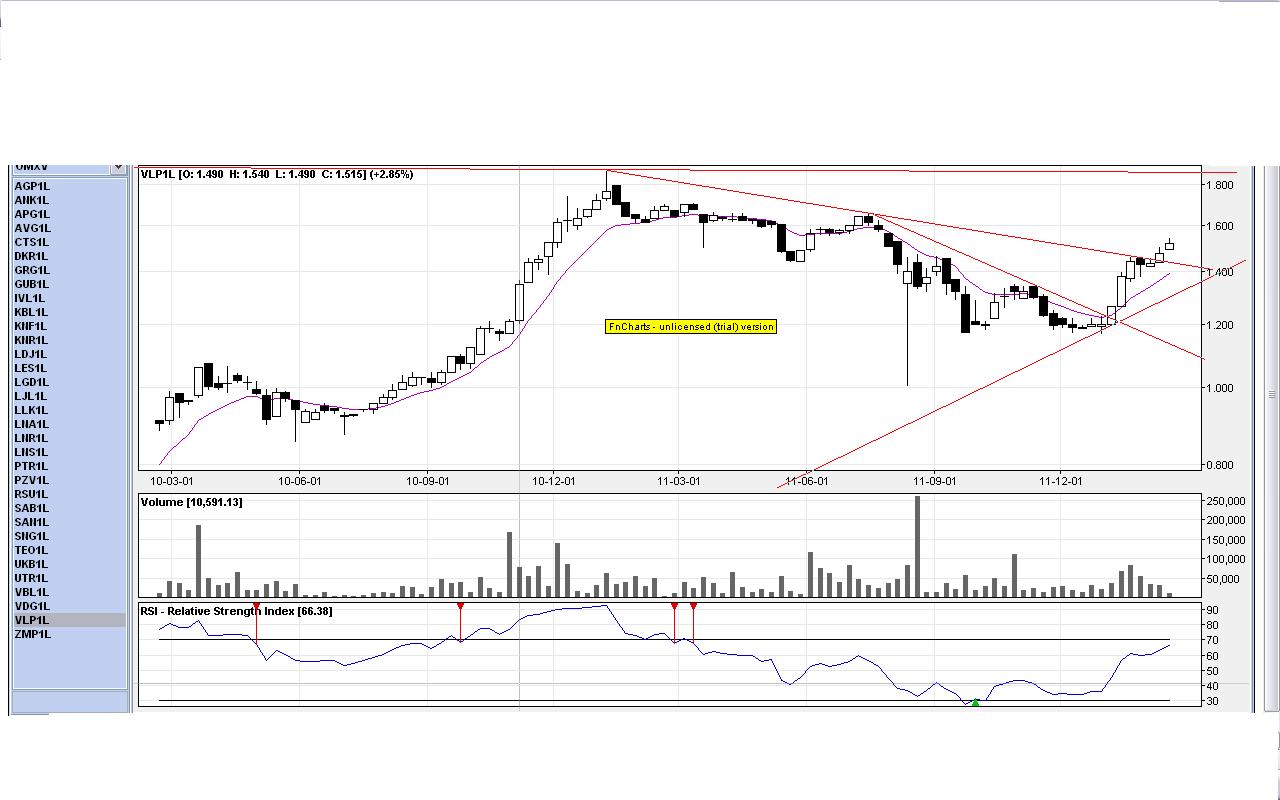
Task: Click the empty field below ticker list
Action: (70, 702)
